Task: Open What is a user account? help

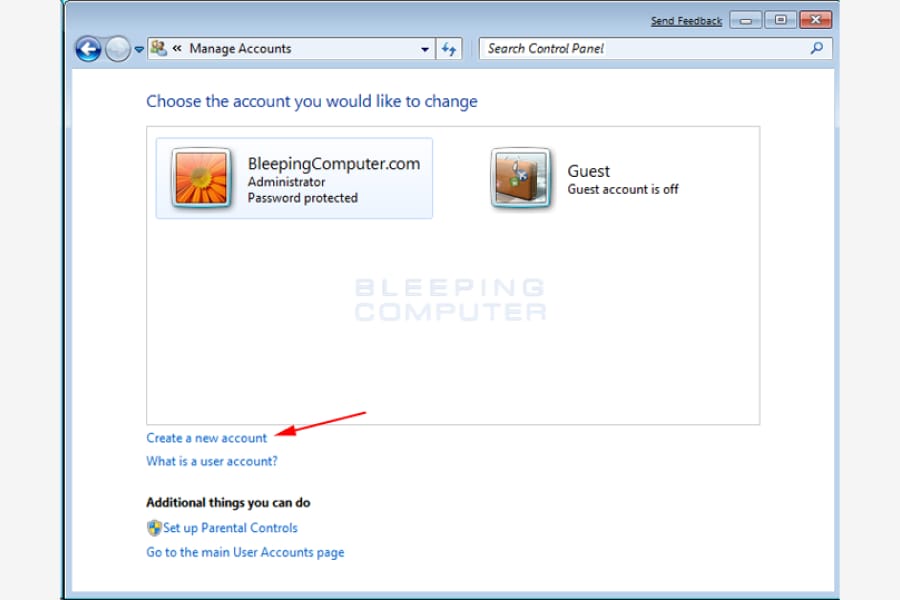Action: tap(212, 461)
